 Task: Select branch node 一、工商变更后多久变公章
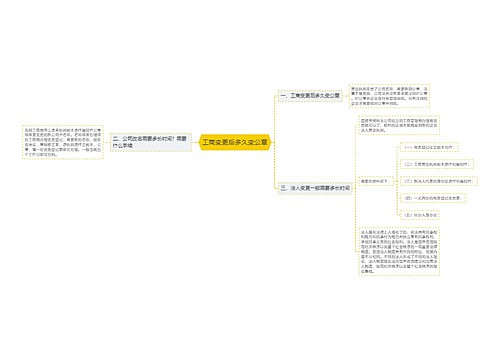[310, 96]
